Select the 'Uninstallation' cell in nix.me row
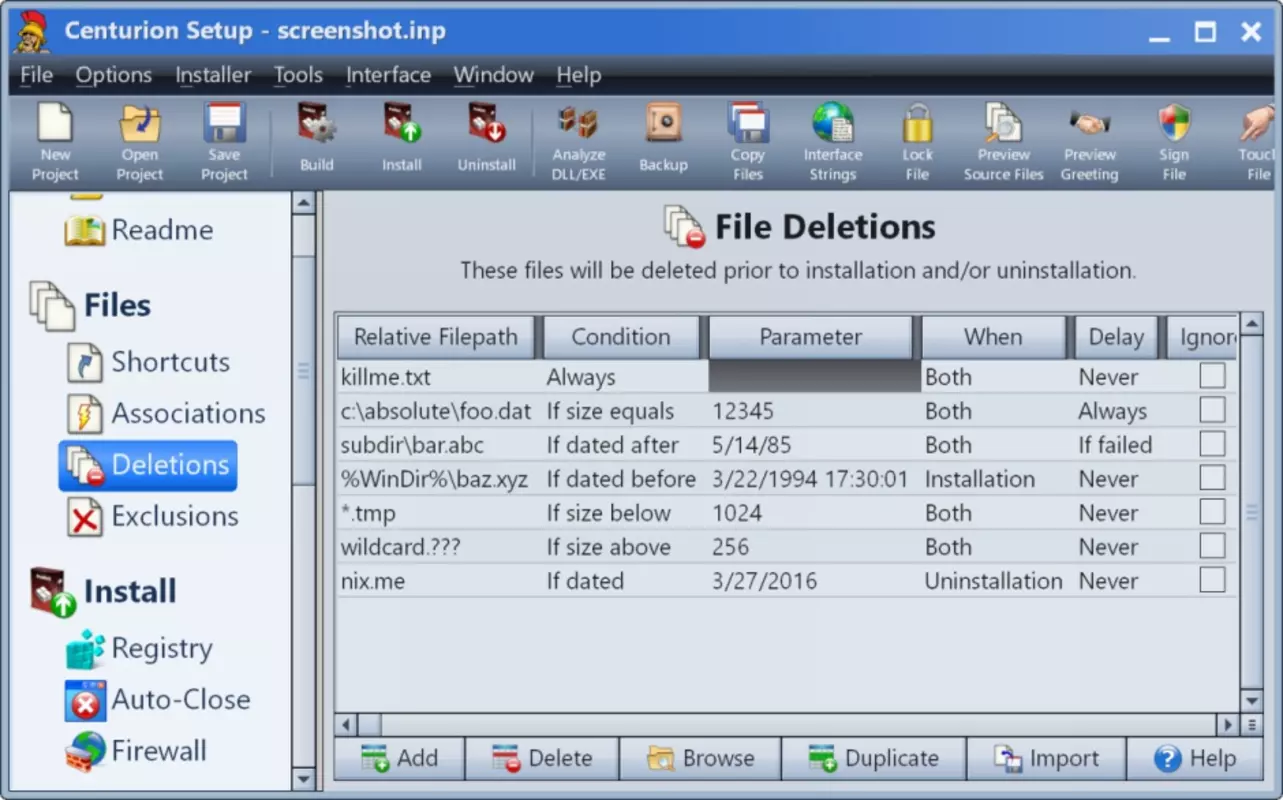 [x=997, y=581]
